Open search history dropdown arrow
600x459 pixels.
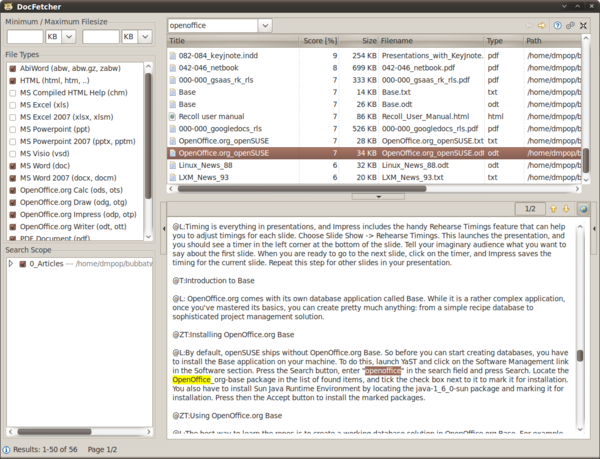point(265,26)
